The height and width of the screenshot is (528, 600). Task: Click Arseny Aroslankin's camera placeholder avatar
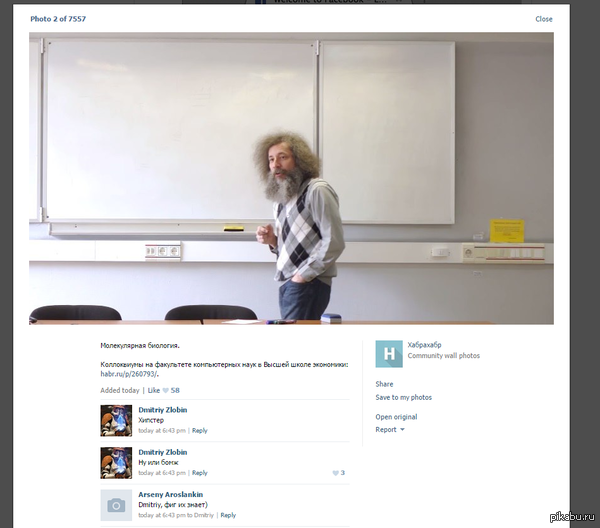pyautogui.click(x=116, y=505)
